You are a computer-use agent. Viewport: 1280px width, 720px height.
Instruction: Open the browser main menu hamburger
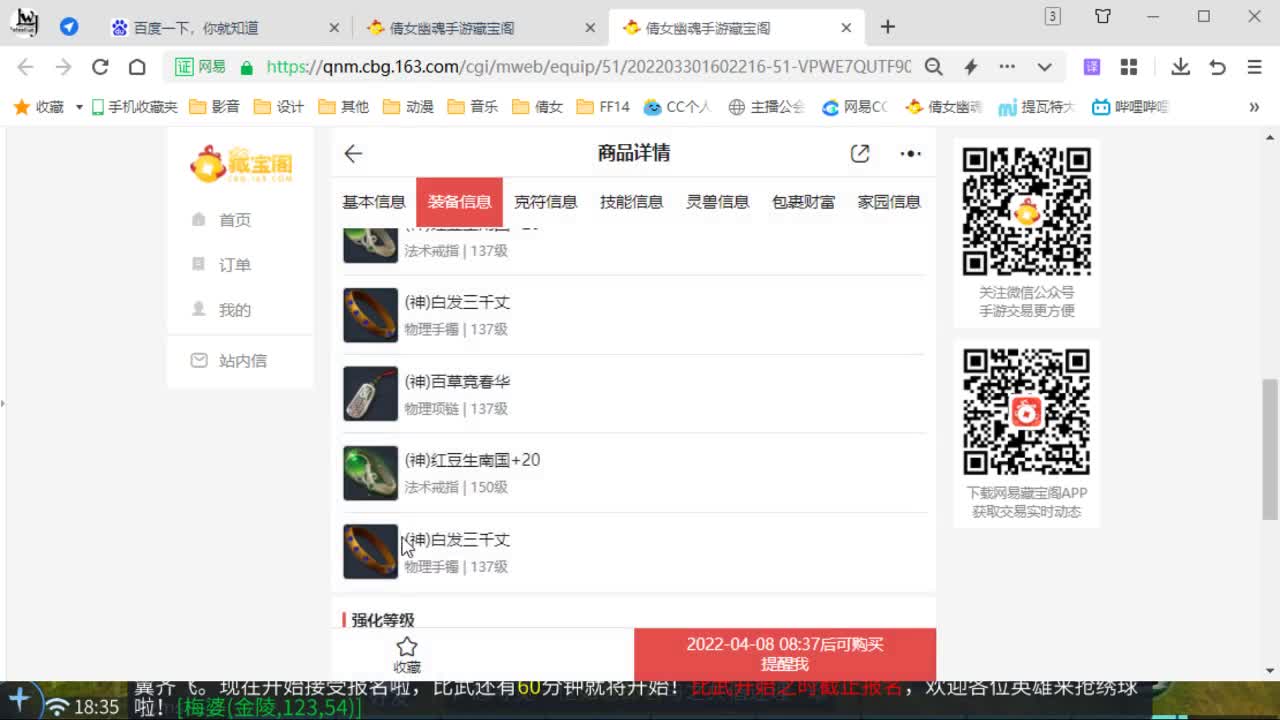(1254, 67)
